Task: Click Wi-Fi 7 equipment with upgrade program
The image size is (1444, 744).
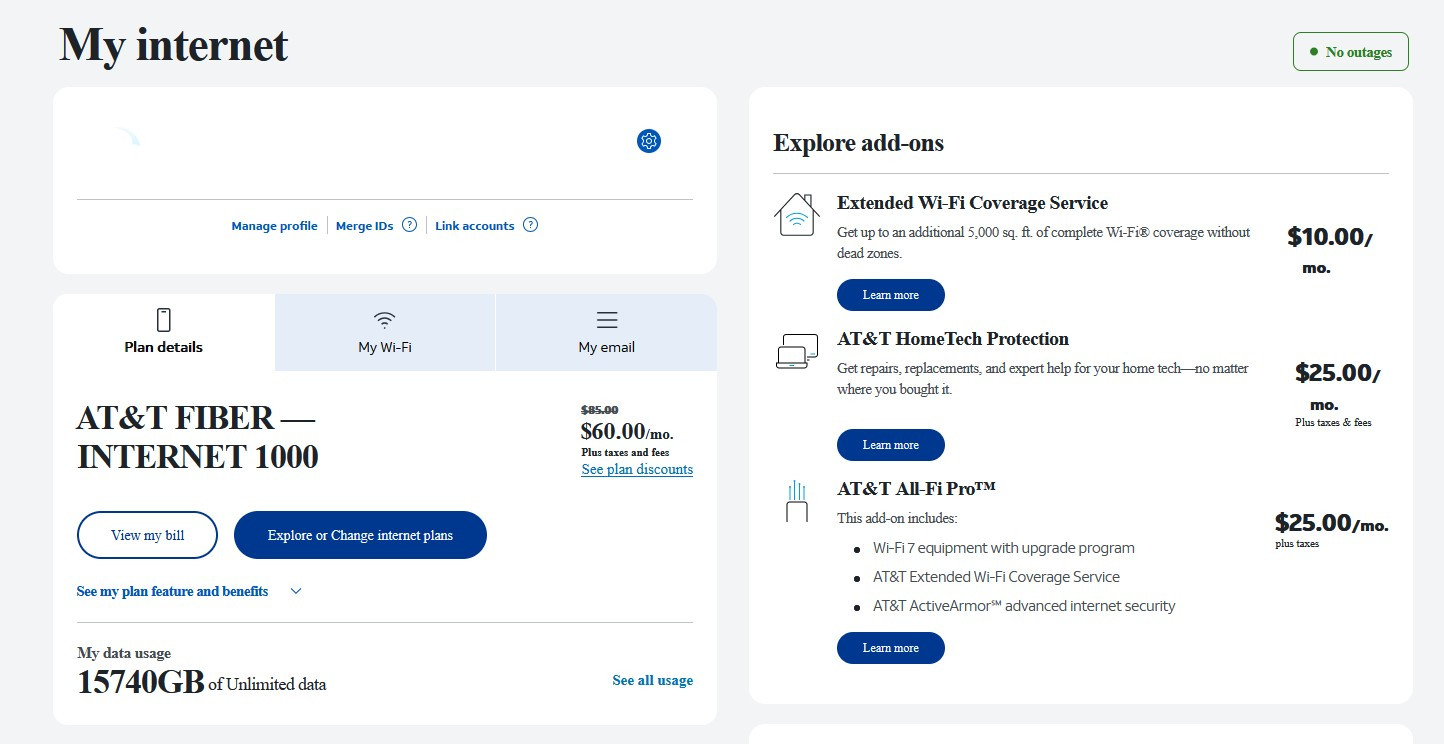Action: 1004,548
